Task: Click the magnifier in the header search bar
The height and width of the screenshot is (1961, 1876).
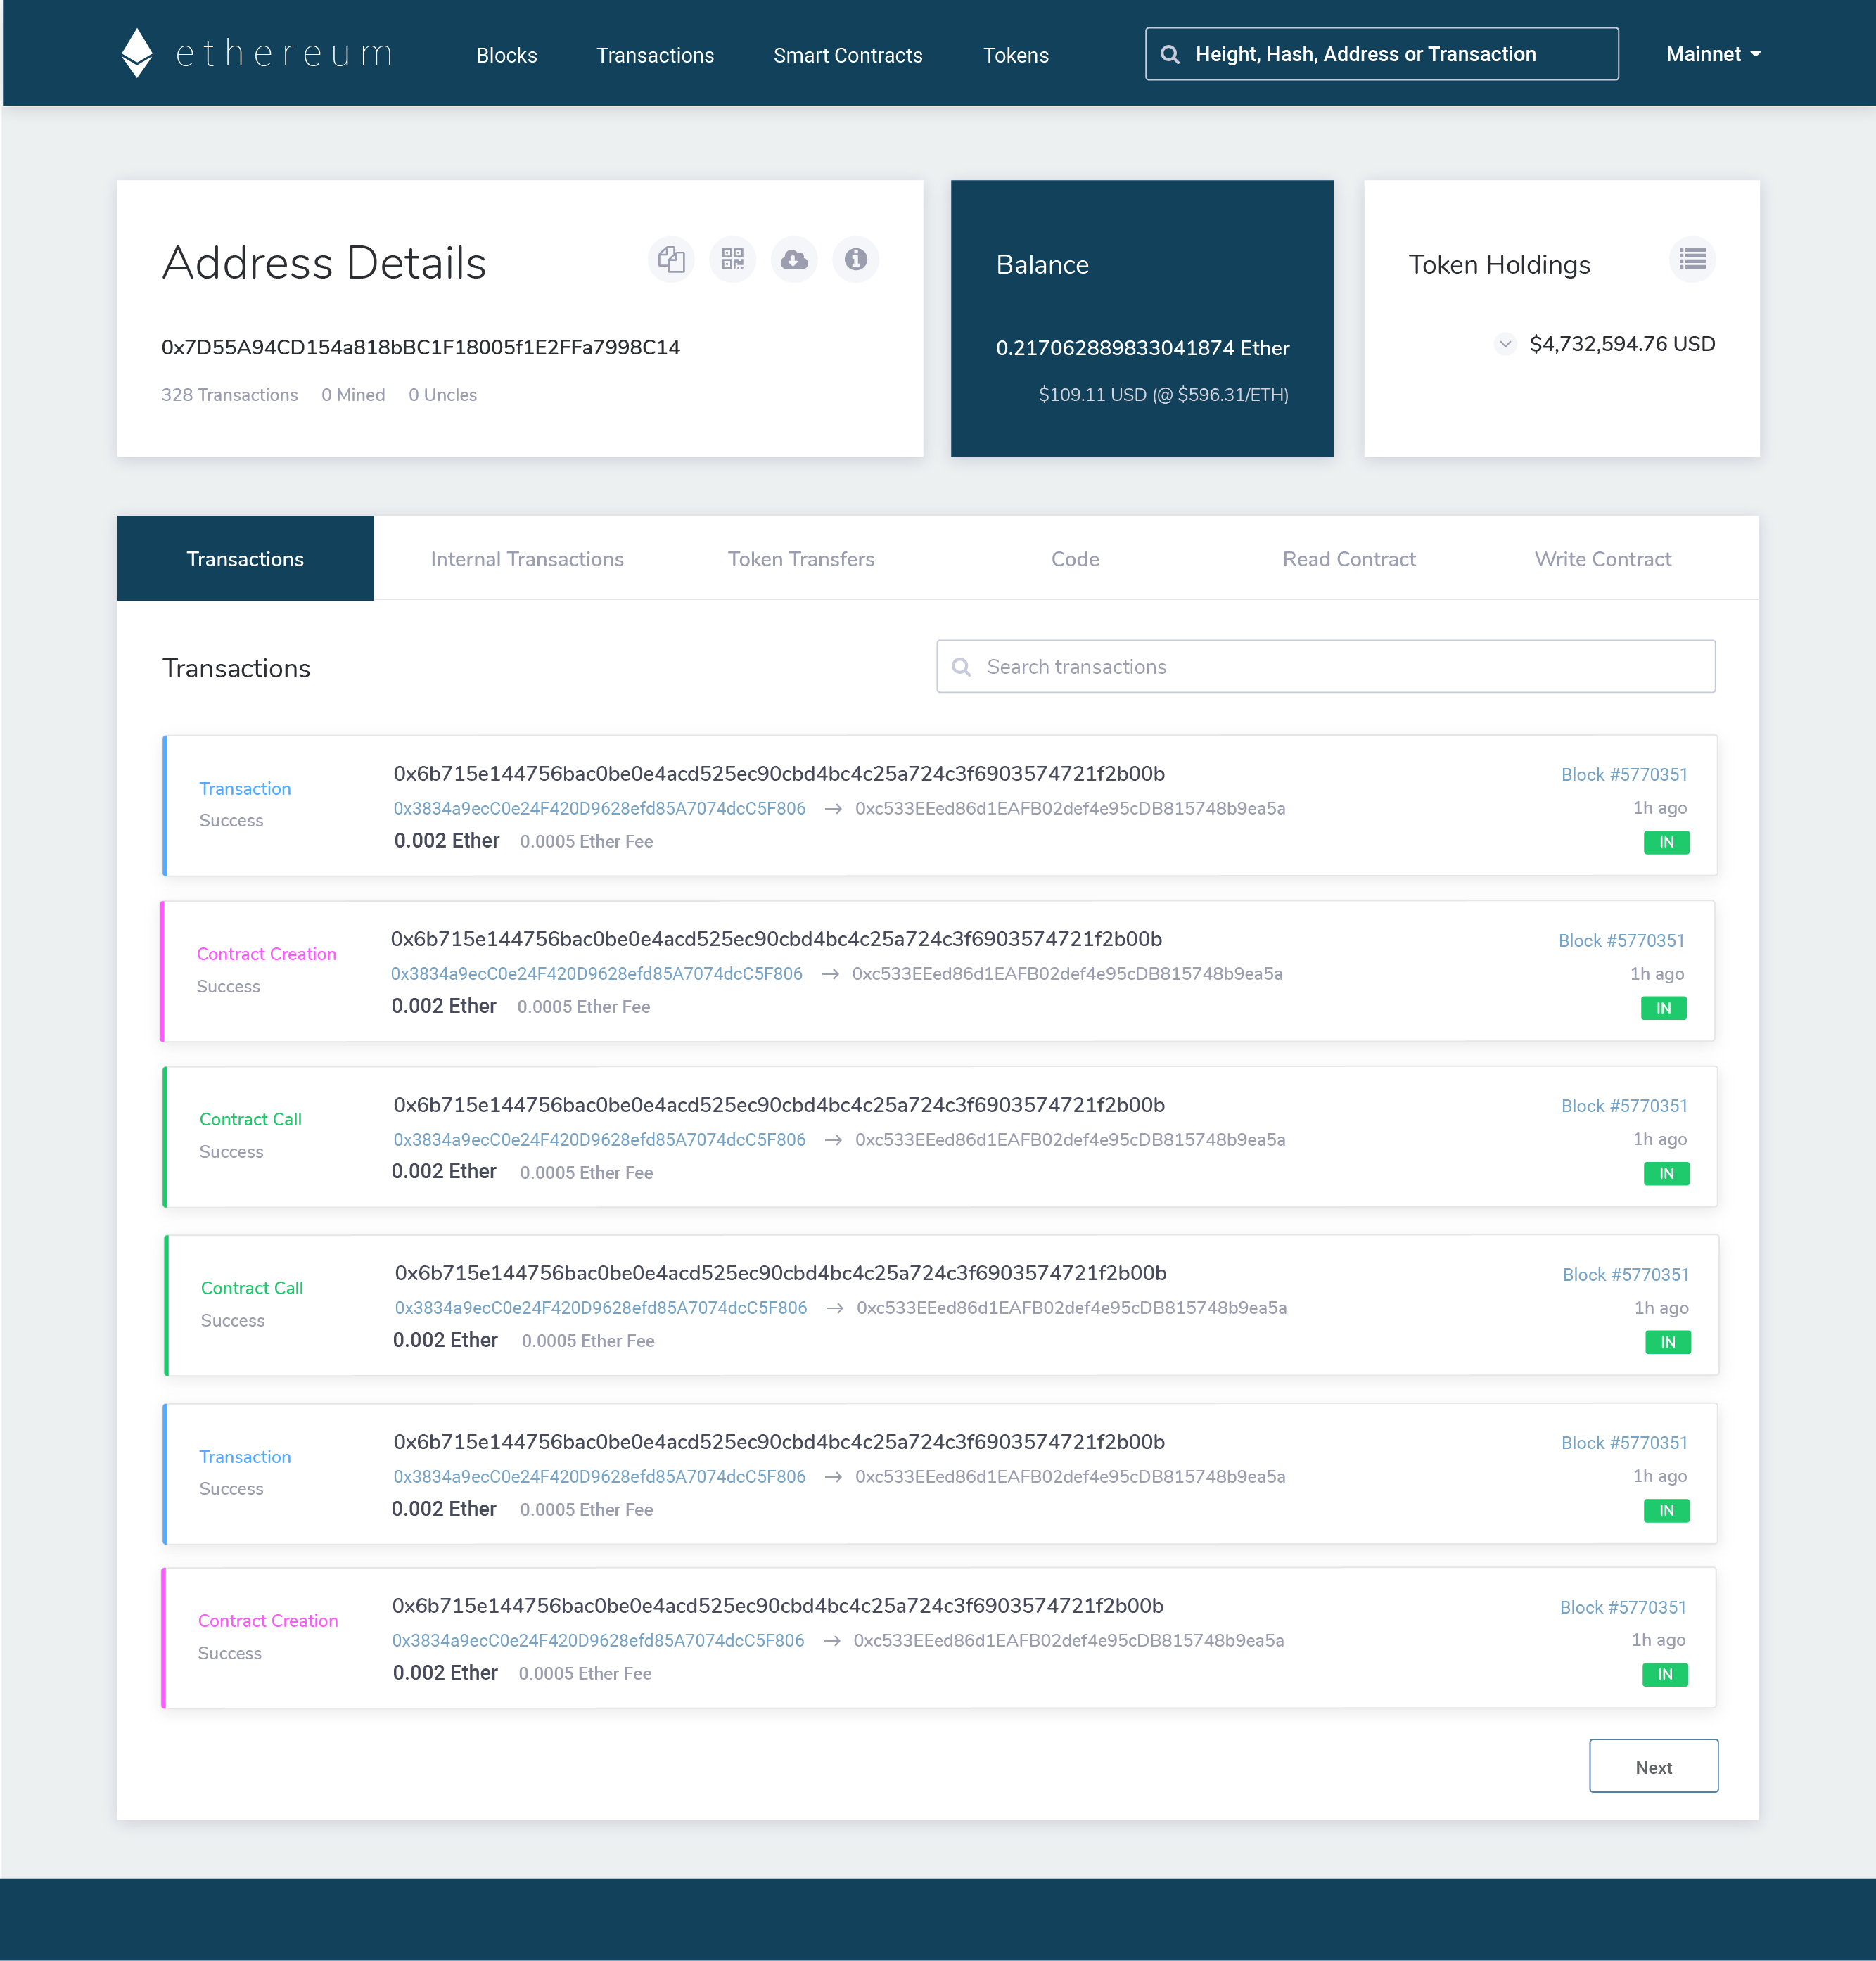Action: pyautogui.click(x=1170, y=54)
